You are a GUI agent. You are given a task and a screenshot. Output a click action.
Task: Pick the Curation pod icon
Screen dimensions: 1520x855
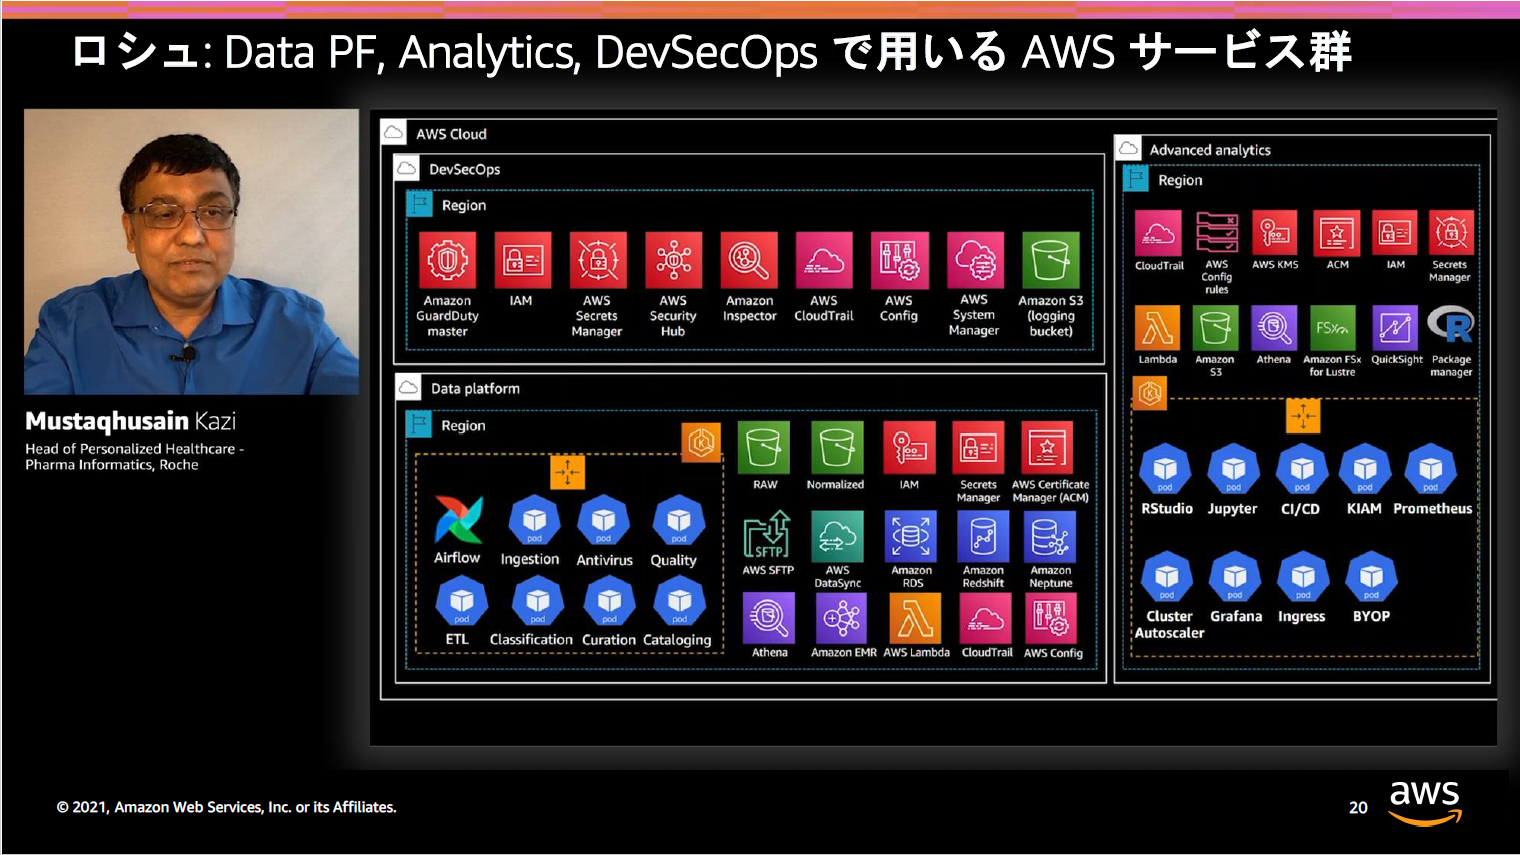point(609,602)
